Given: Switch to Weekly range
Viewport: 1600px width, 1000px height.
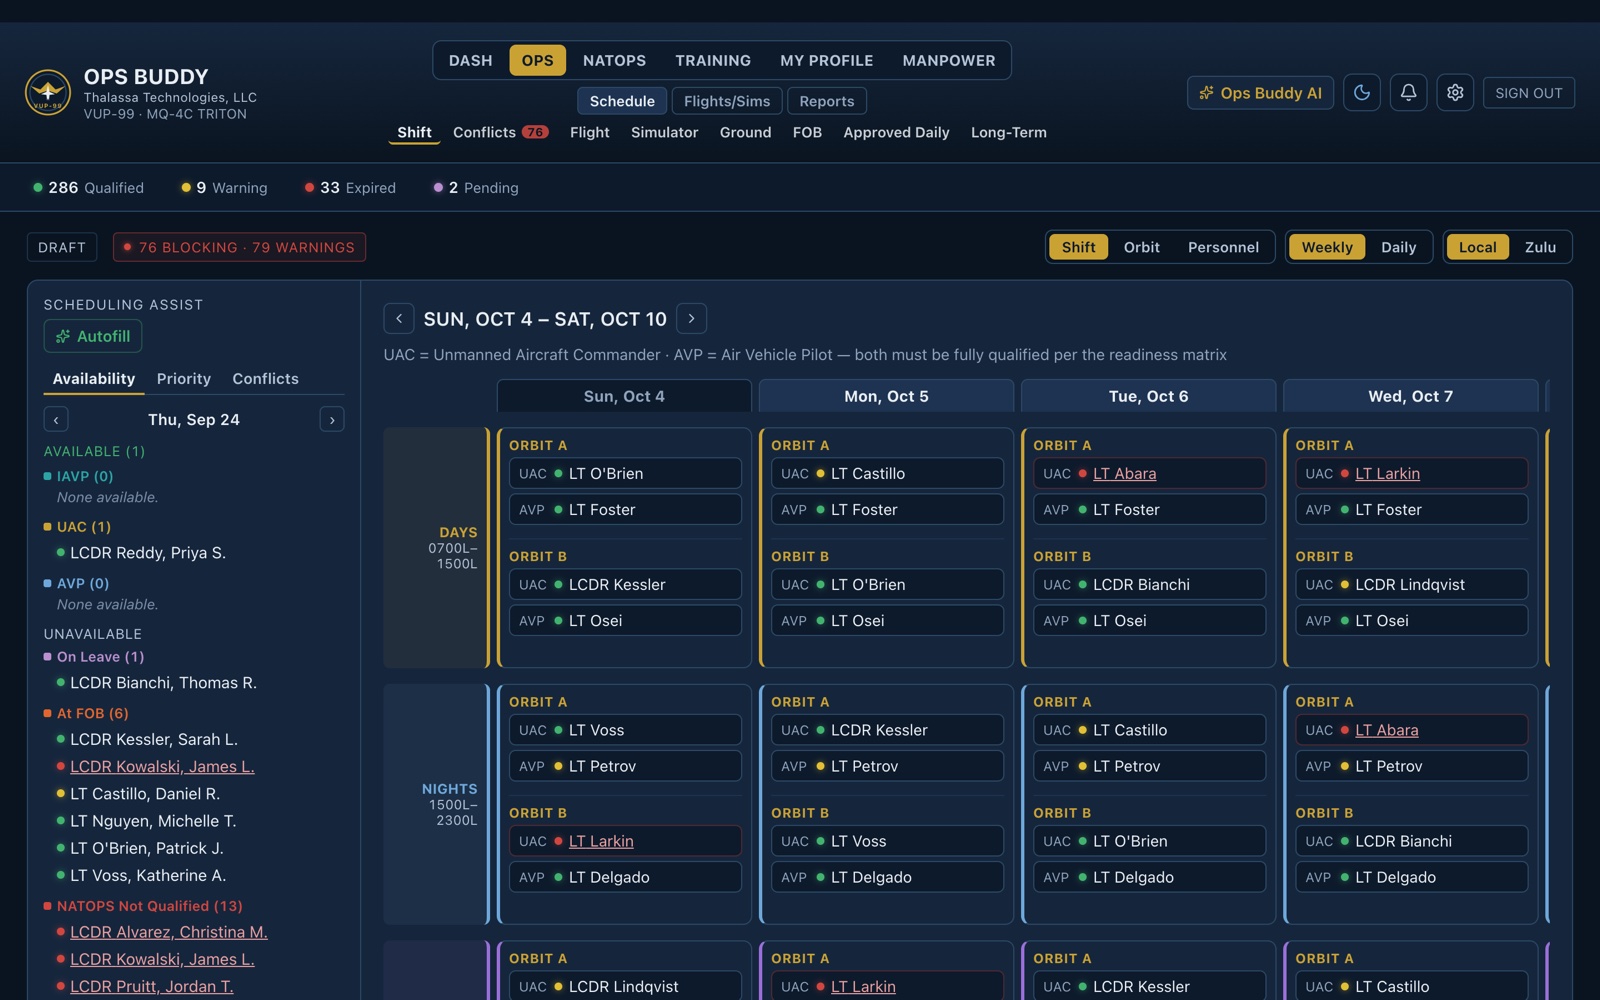Looking at the screenshot, I should click(x=1327, y=247).
